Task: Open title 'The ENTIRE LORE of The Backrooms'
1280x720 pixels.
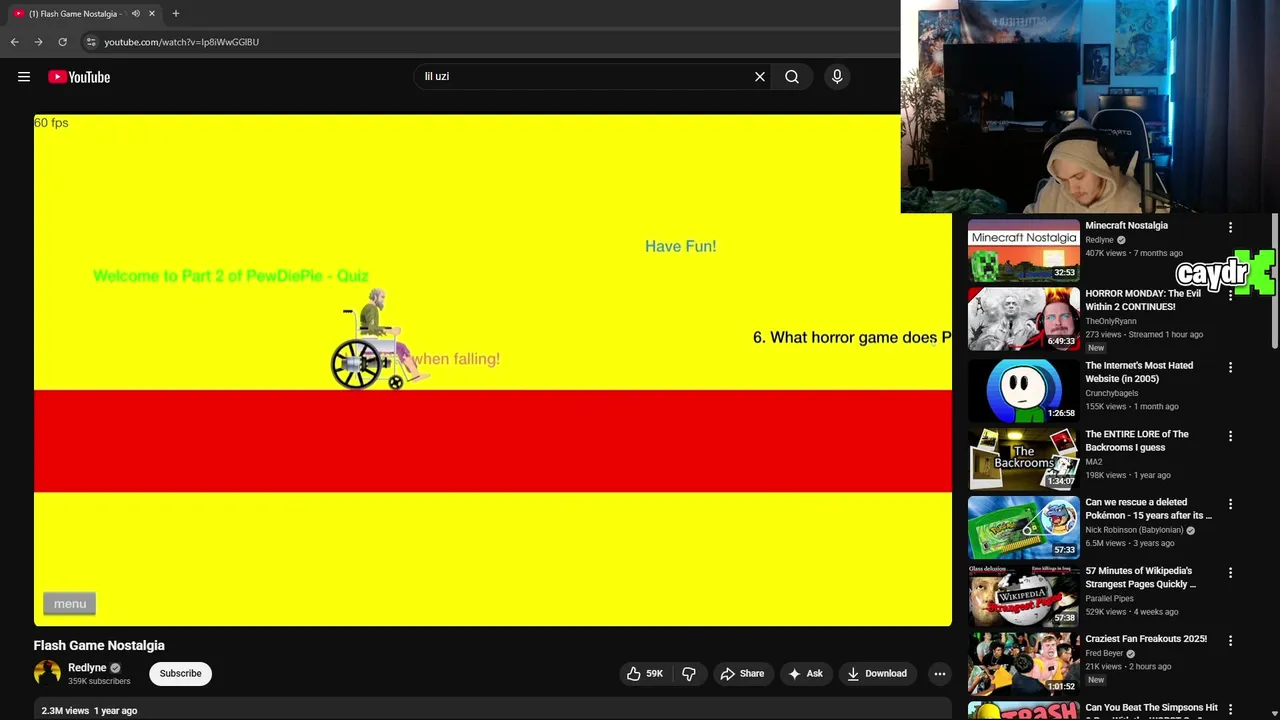Action: point(1137,441)
